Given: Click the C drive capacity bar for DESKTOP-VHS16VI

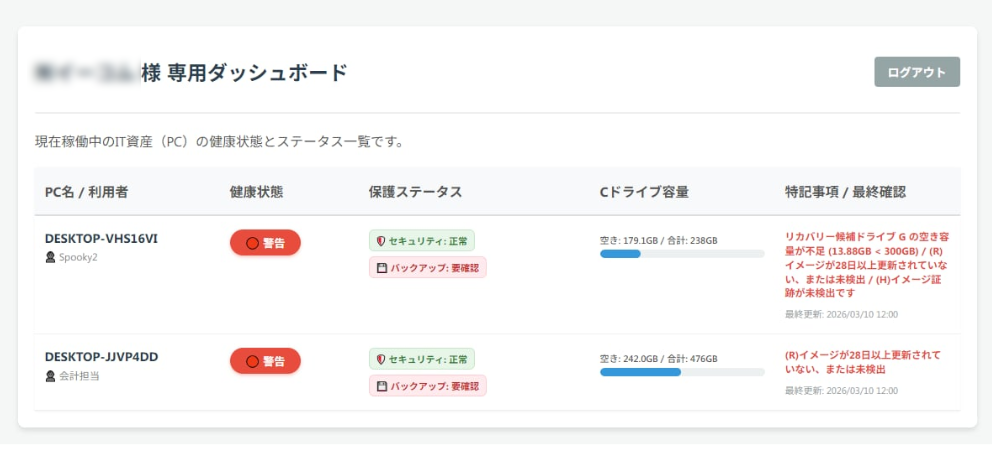Looking at the screenshot, I should (x=681, y=254).
